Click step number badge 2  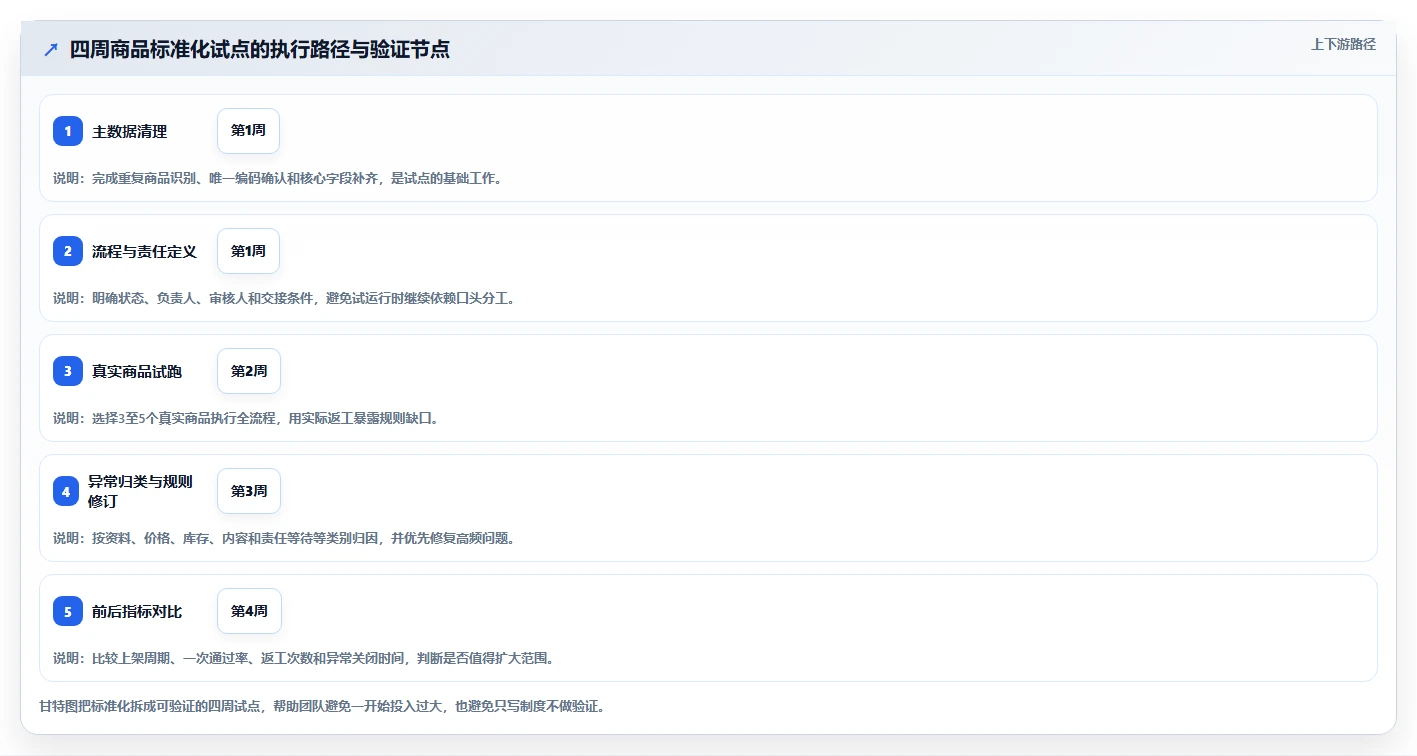tap(68, 251)
